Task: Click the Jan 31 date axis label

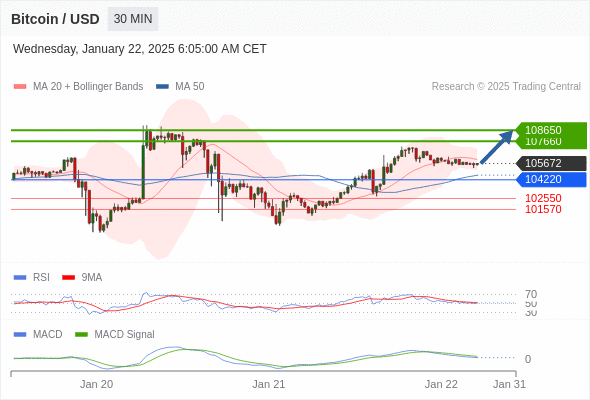Action: (509, 384)
